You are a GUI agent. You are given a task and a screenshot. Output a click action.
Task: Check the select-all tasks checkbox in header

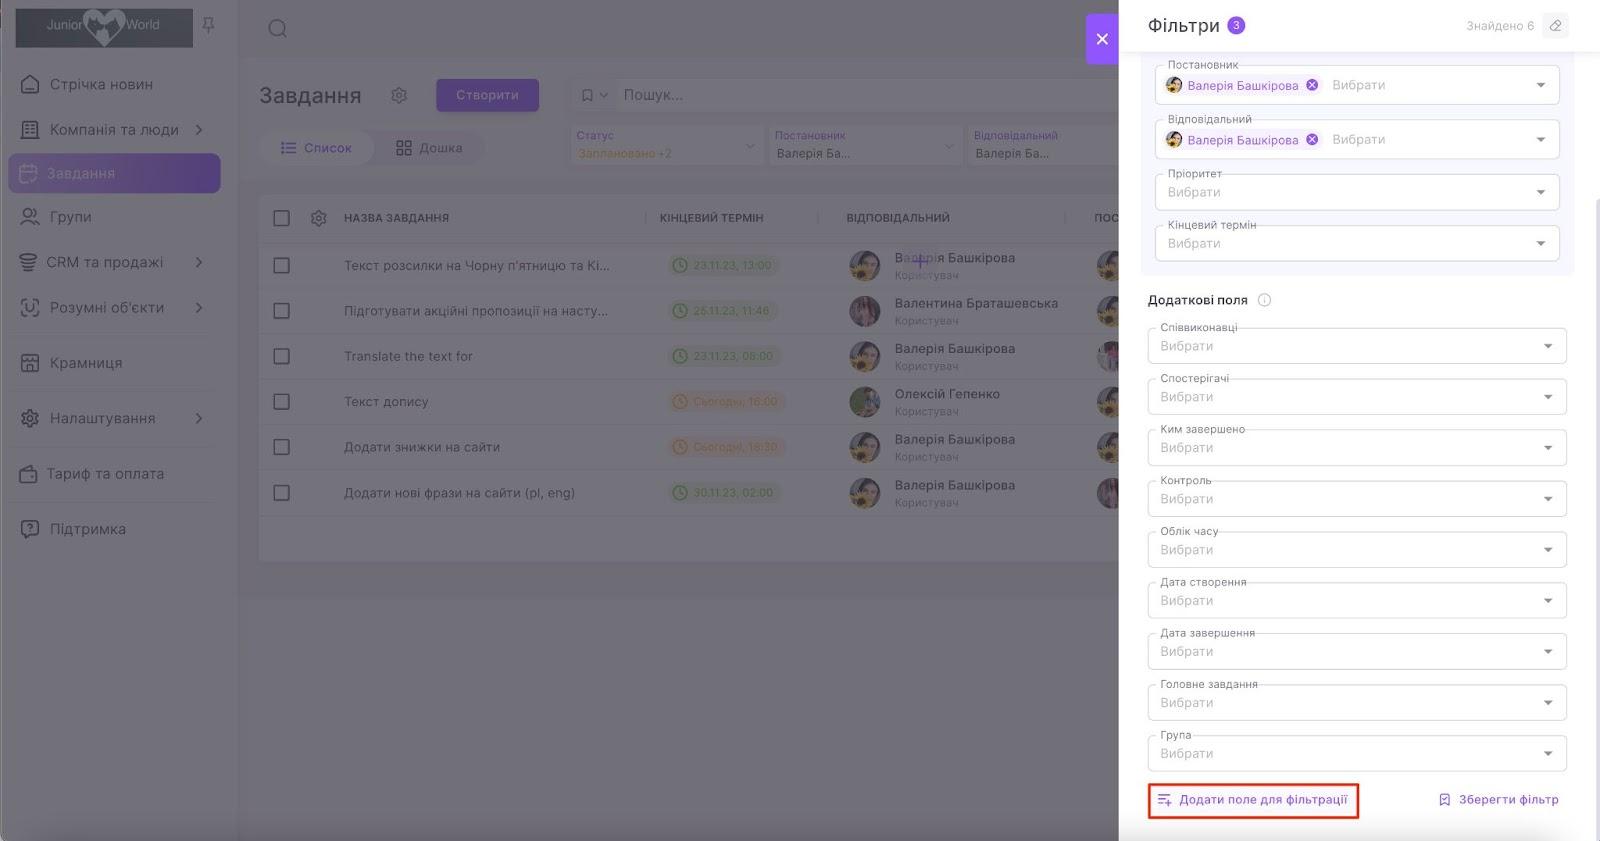coord(282,218)
